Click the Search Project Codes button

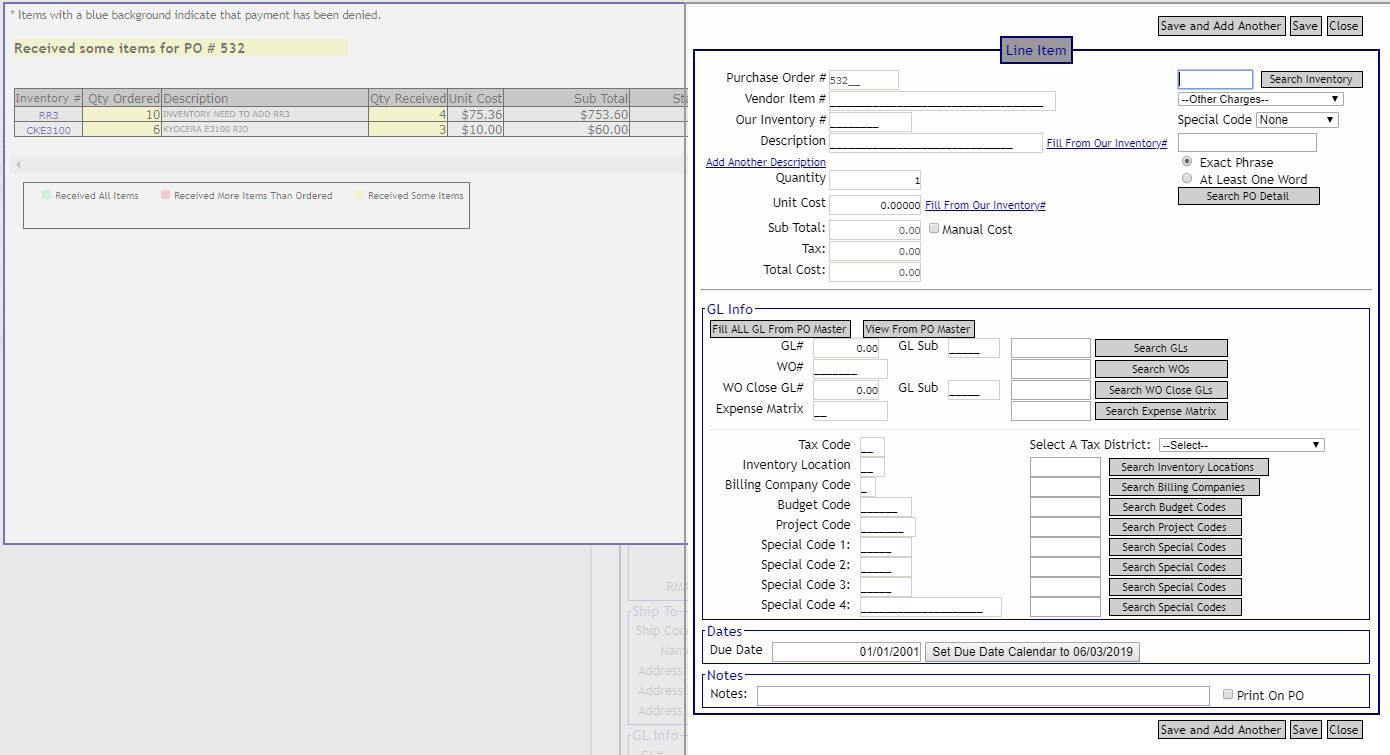[1175, 527]
